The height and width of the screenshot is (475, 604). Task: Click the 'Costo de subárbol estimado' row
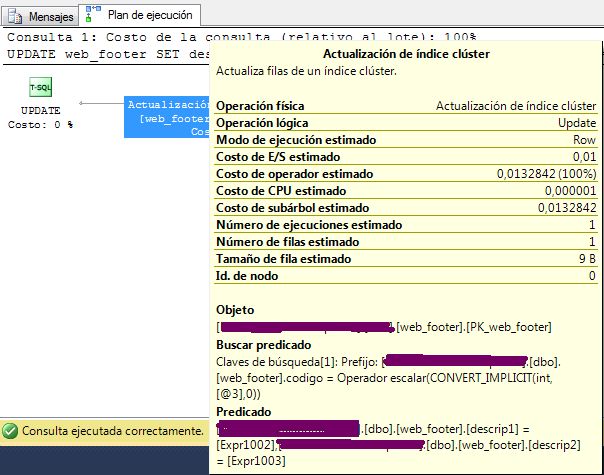(406, 207)
